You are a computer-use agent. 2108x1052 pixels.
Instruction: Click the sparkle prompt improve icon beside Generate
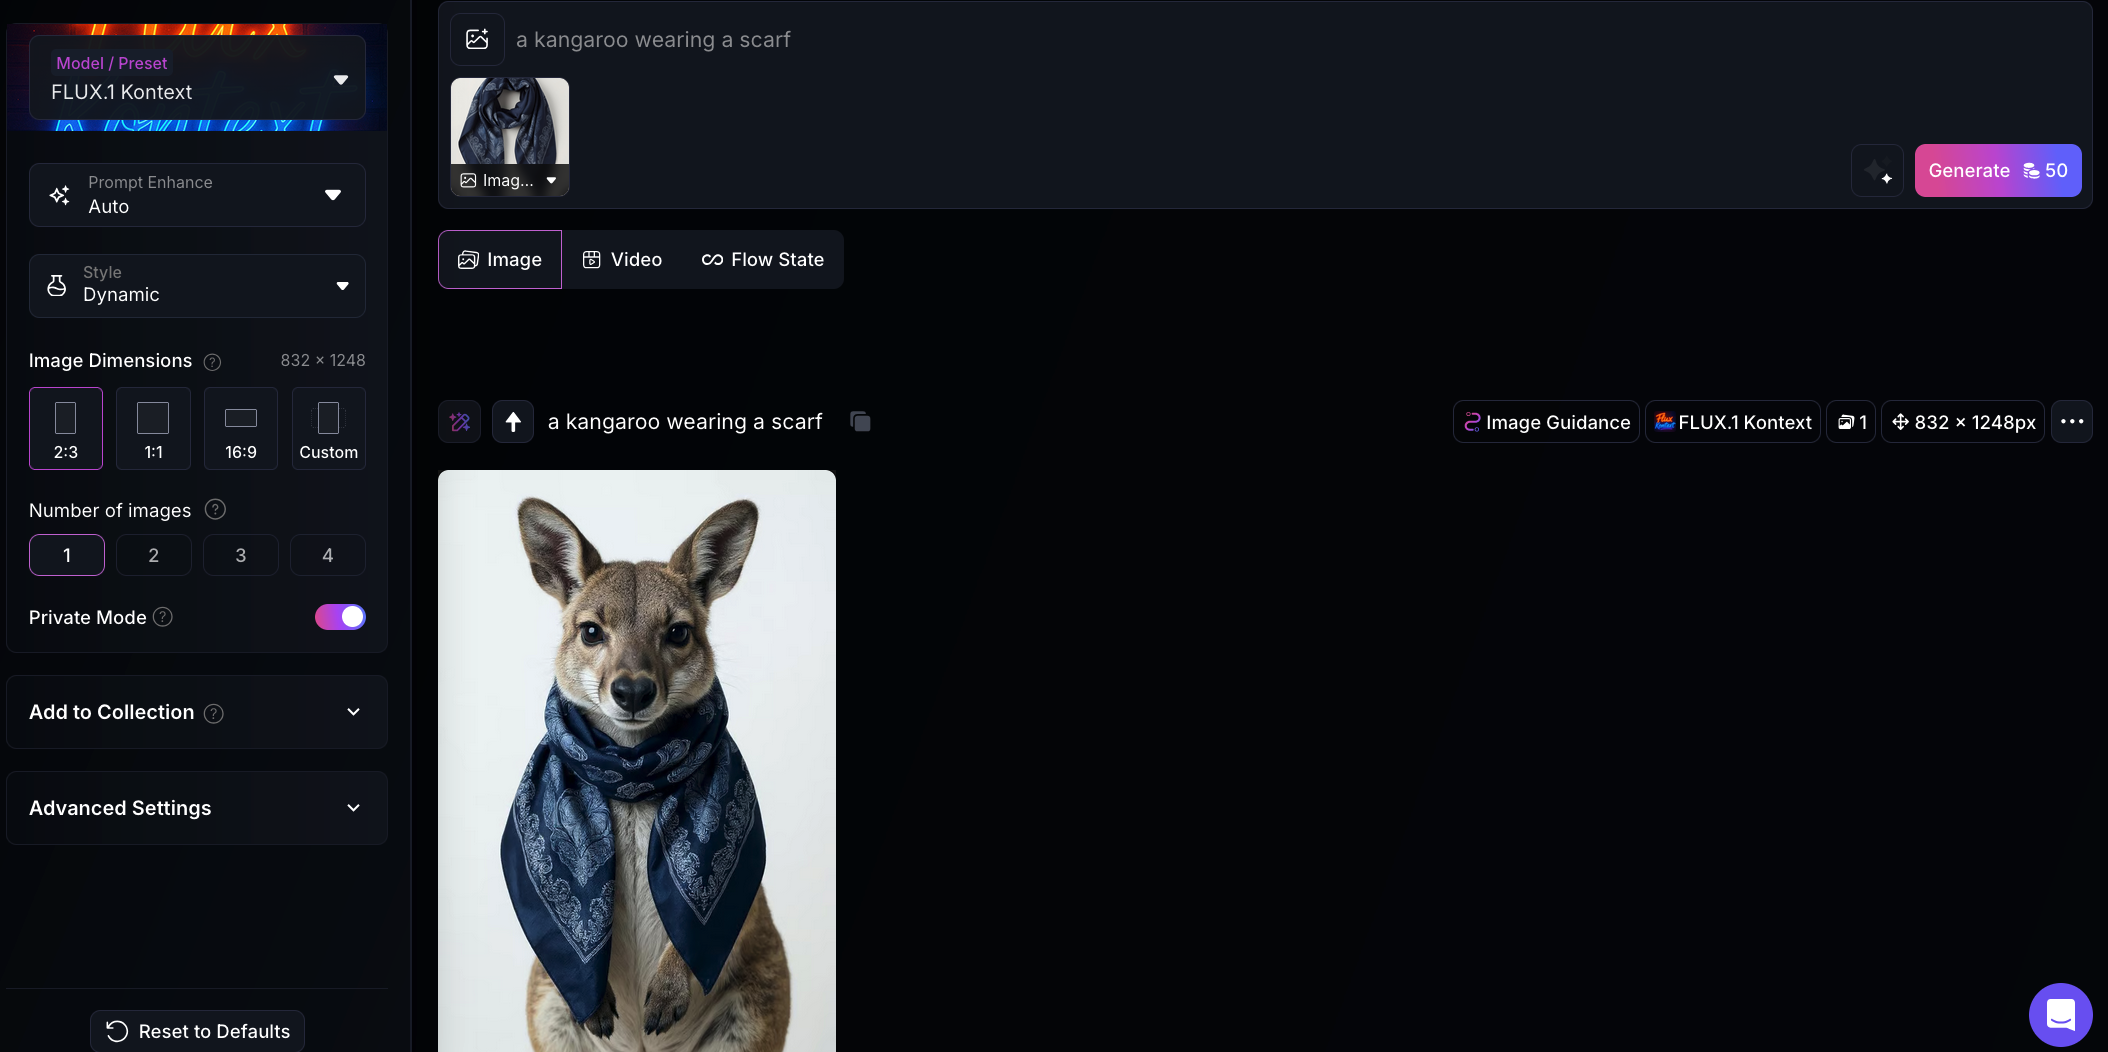[x=1877, y=171]
